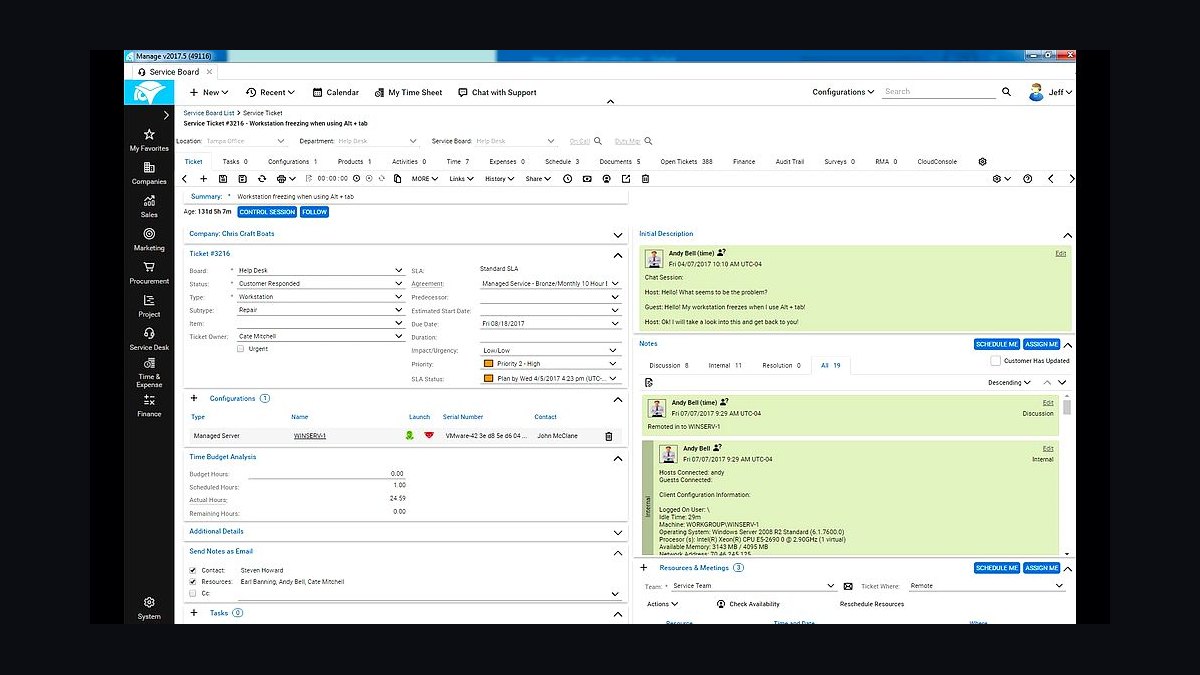1200x675 pixels.
Task: Click the CONTROL SESSION button
Action: (267, 212)
